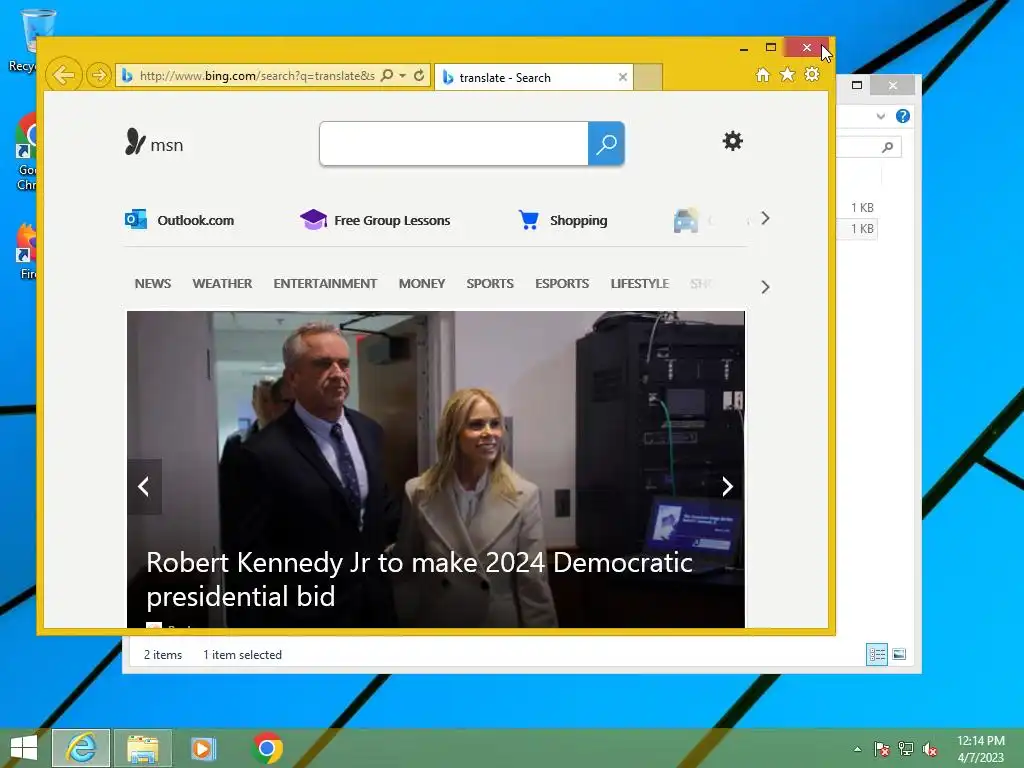Open Favorites star in Internet Explorer
Image resolution: width=1024 pixels, height=768 pixels.
[x=788, y=74]
